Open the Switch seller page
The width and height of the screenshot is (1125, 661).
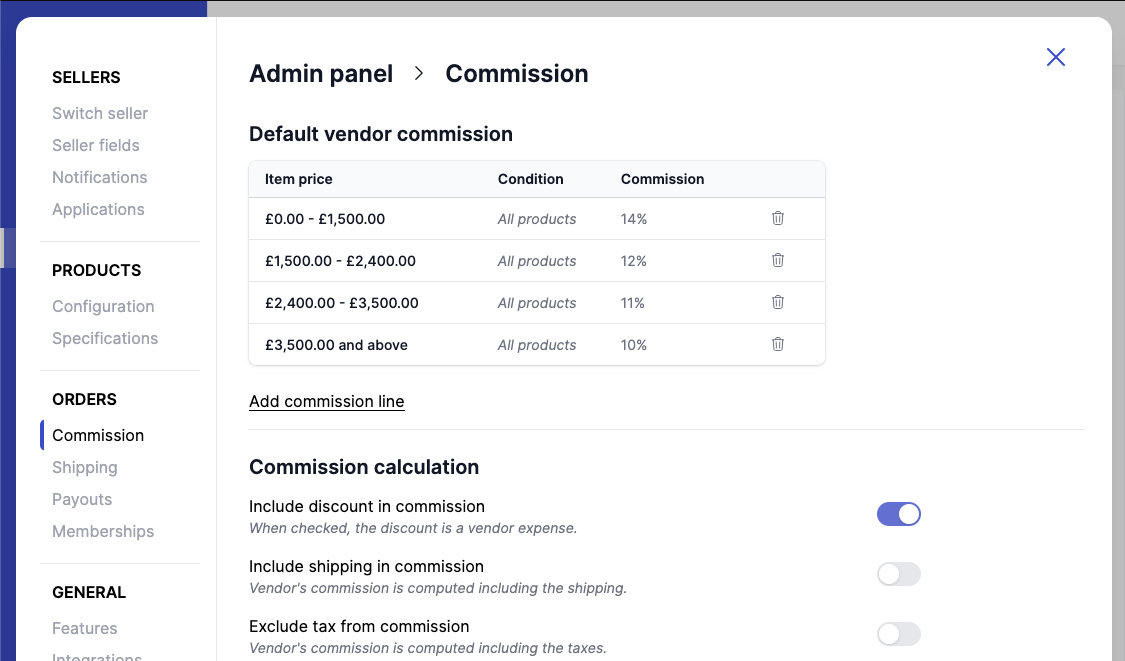click(x=100, y=113)
